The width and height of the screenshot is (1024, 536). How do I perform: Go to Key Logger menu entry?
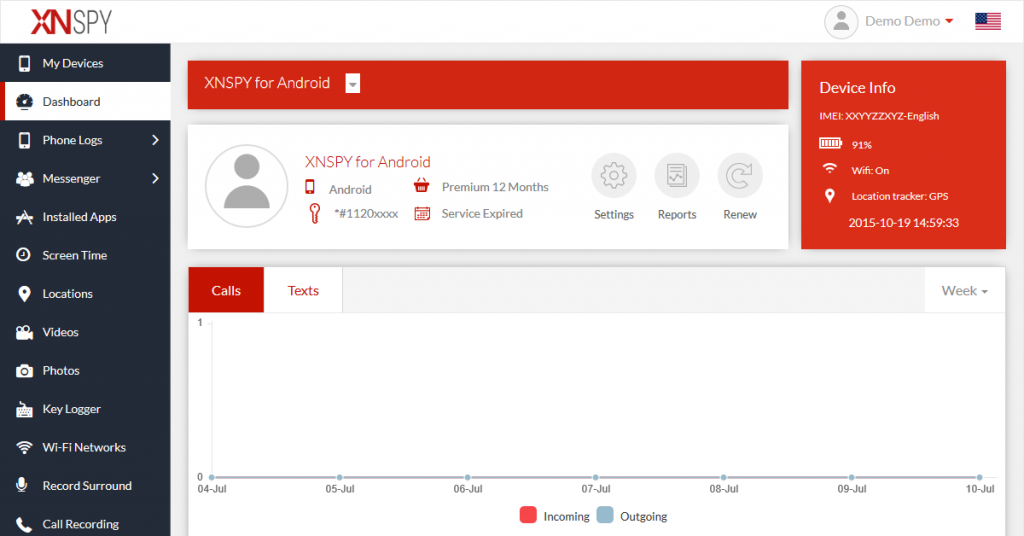coord(86,409)
